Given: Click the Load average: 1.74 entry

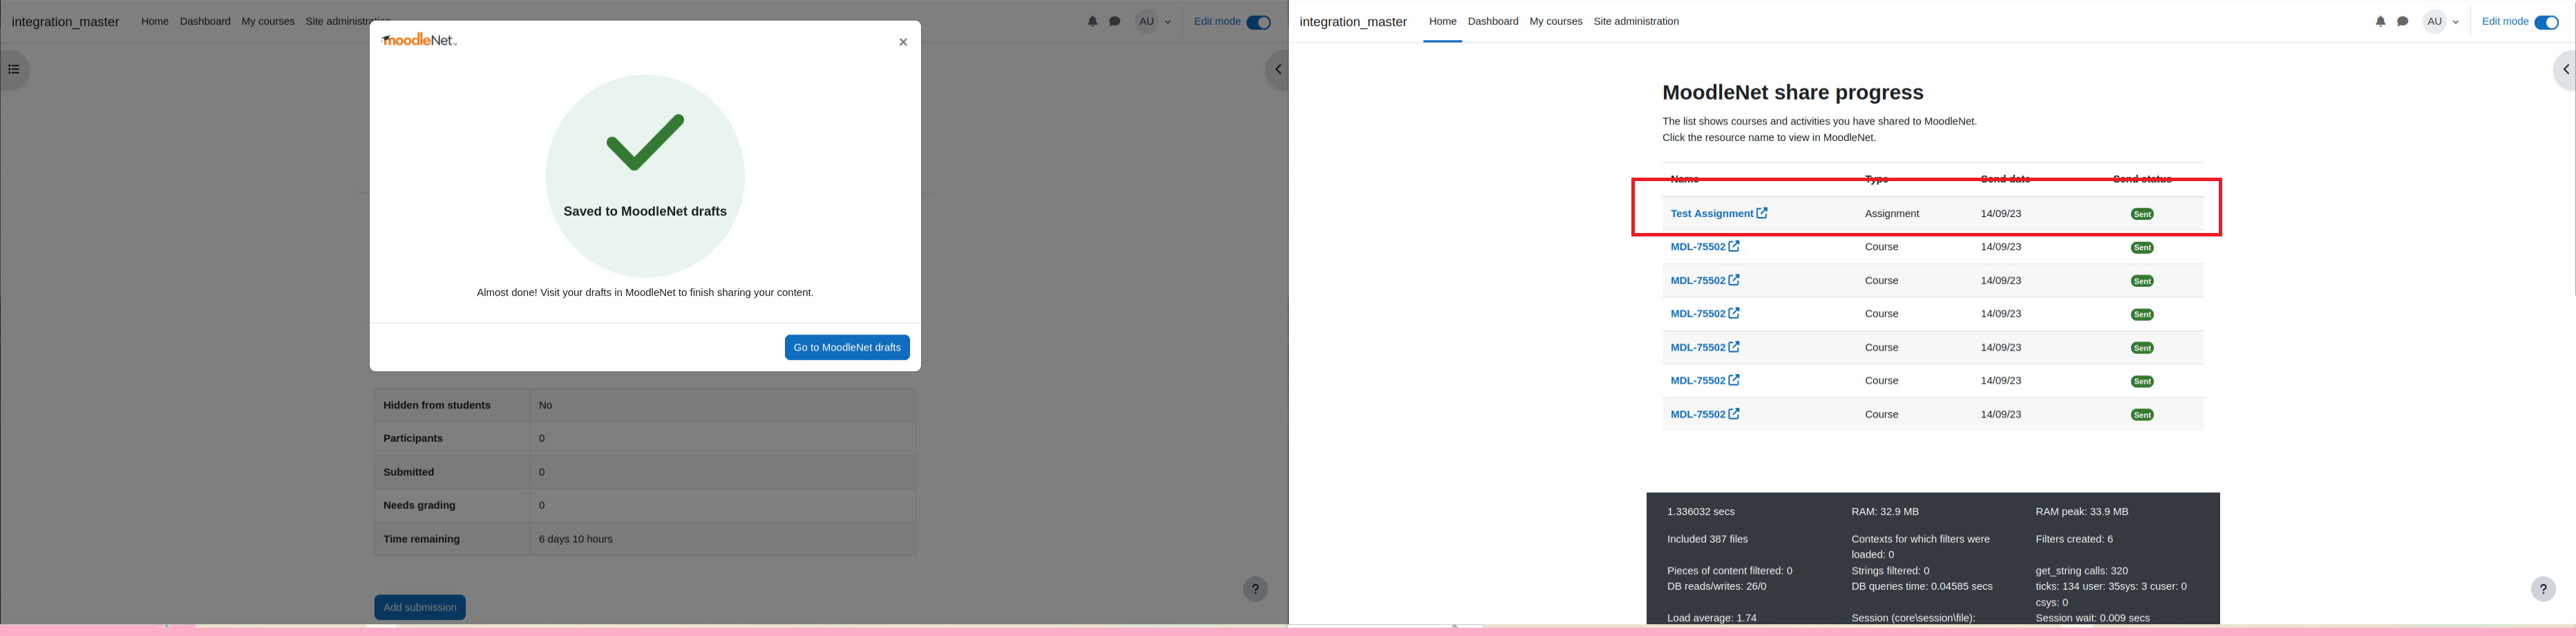Looking at the screenshot, I should pos(1711,618).
